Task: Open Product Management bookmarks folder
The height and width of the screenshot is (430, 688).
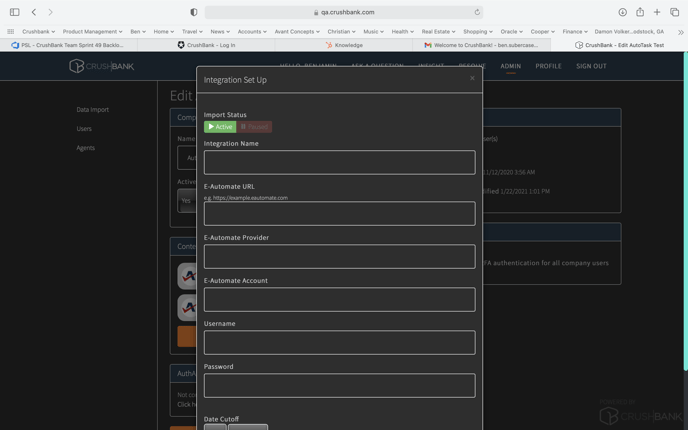Action: click(92, 32)
